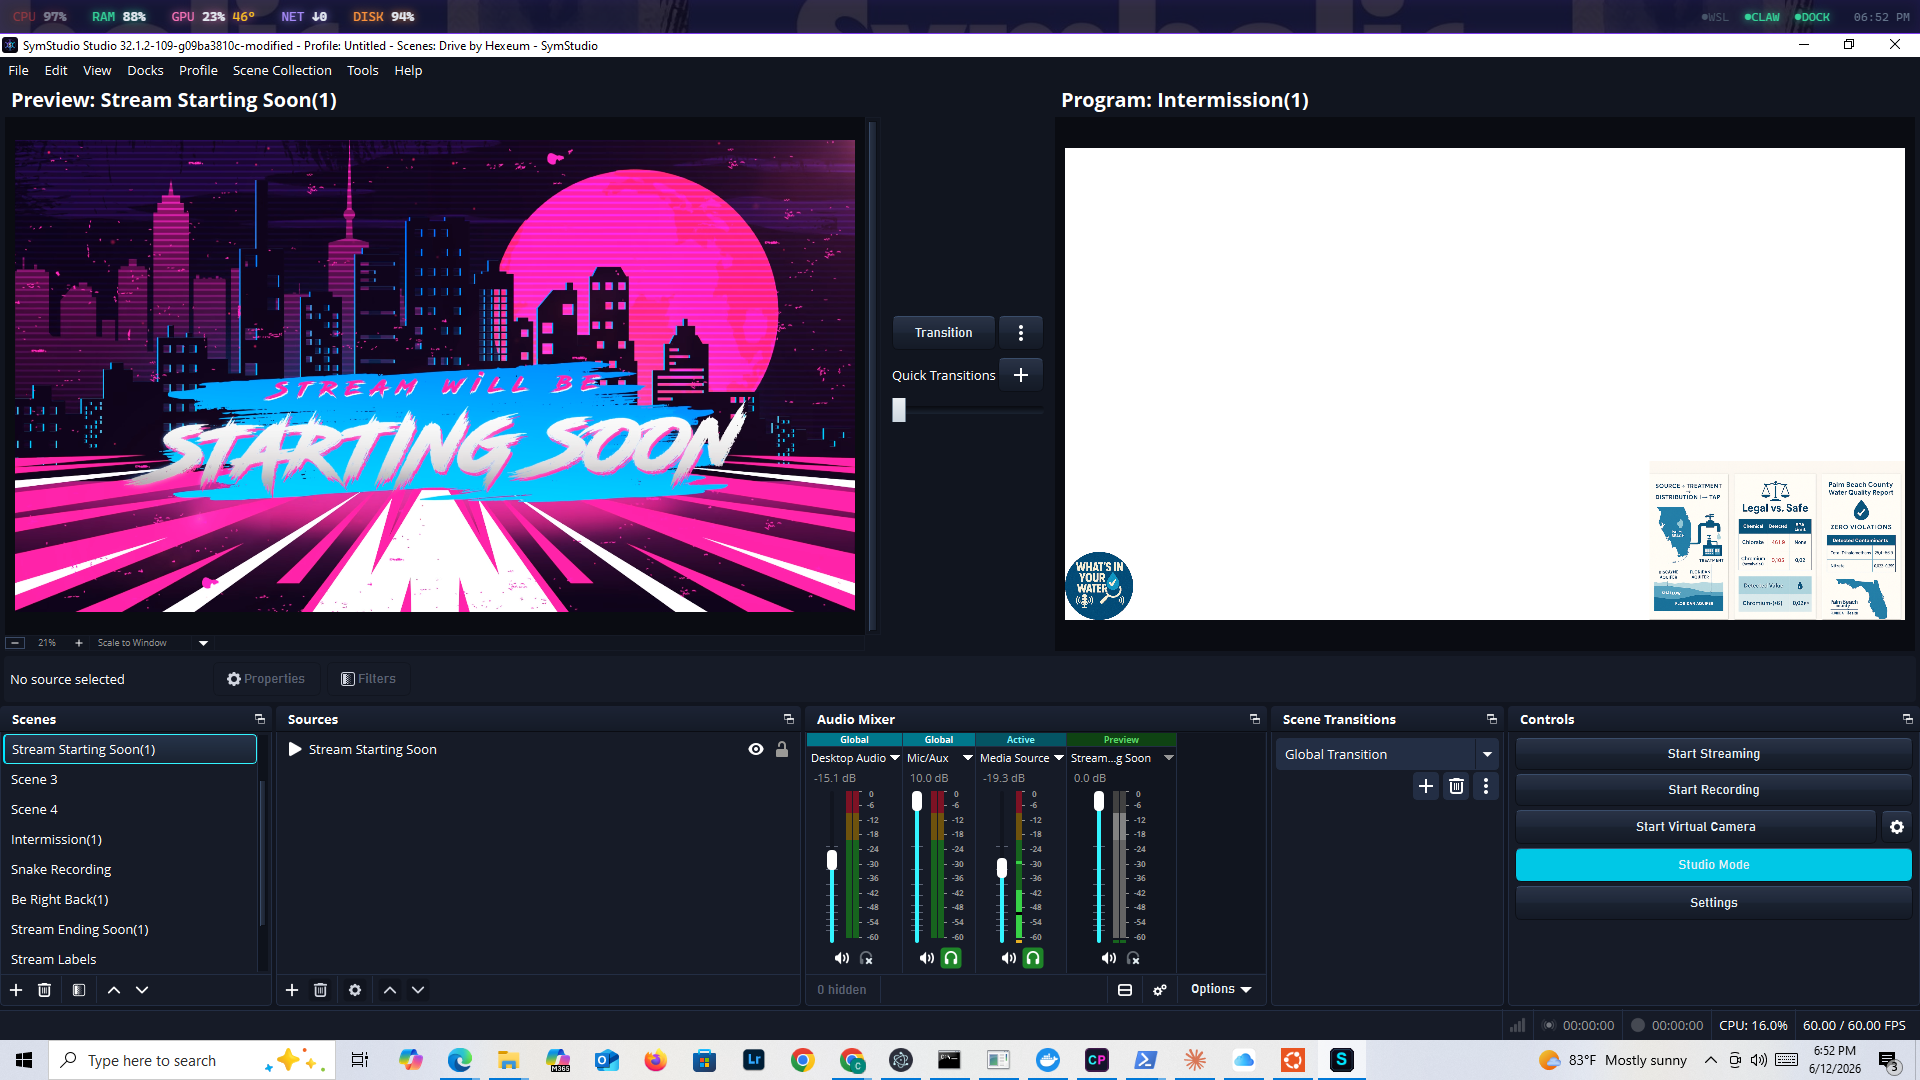Open transition properties three-dot menu
The image size is (1920, 1080).
tap(1486, 787)
